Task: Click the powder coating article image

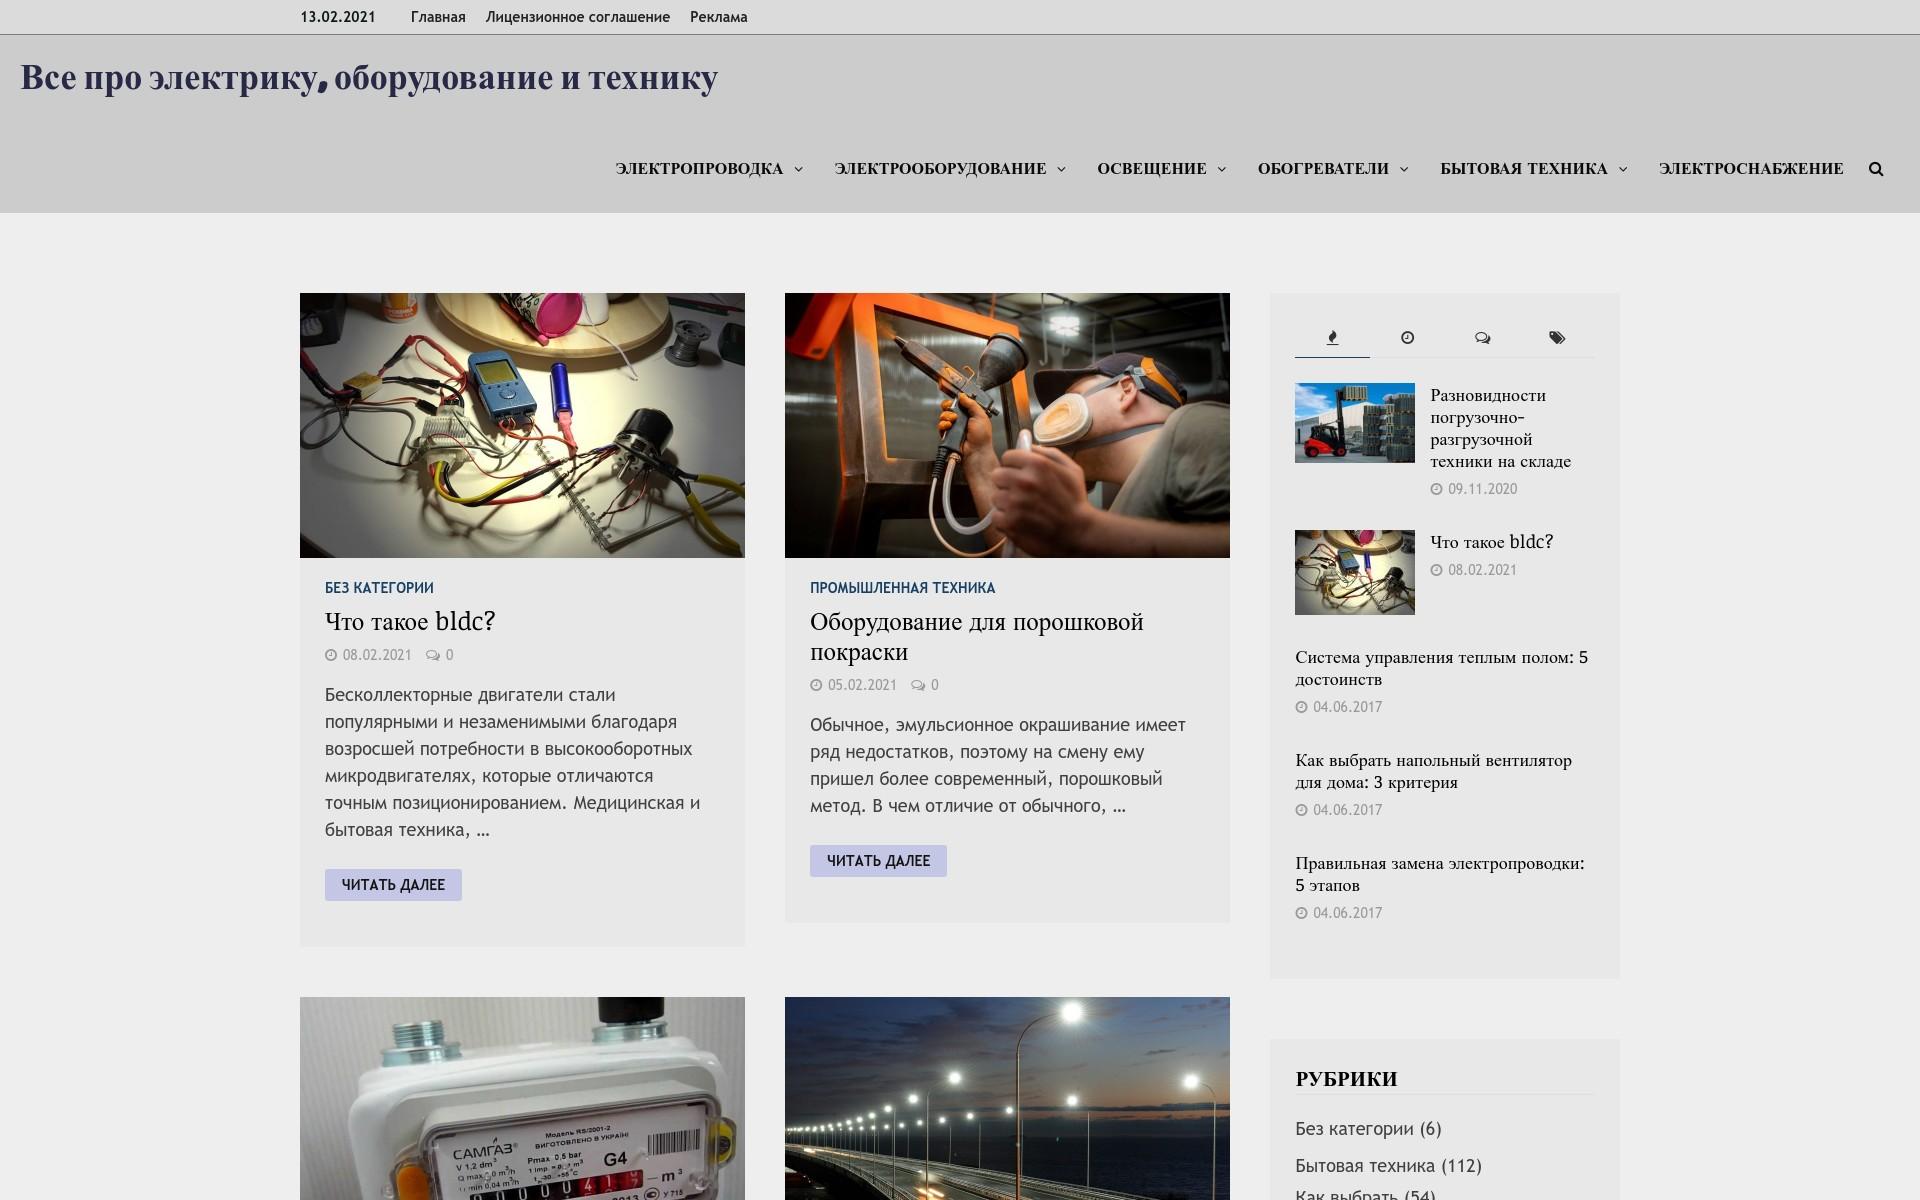Action: click(1007, 425)
